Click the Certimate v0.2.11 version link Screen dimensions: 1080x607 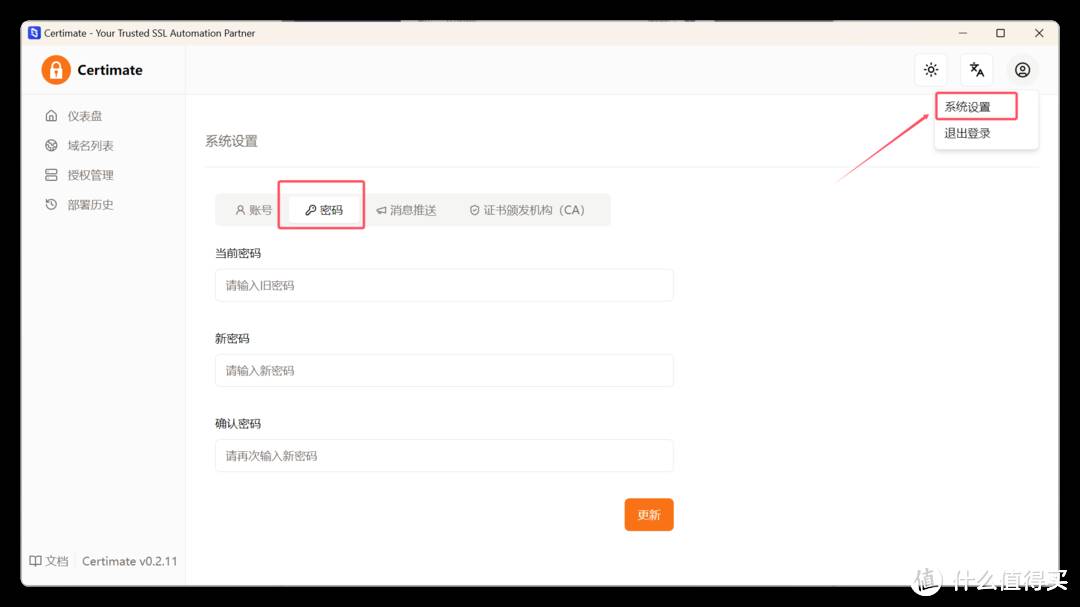pyautogui.click(x=129, y=561)
